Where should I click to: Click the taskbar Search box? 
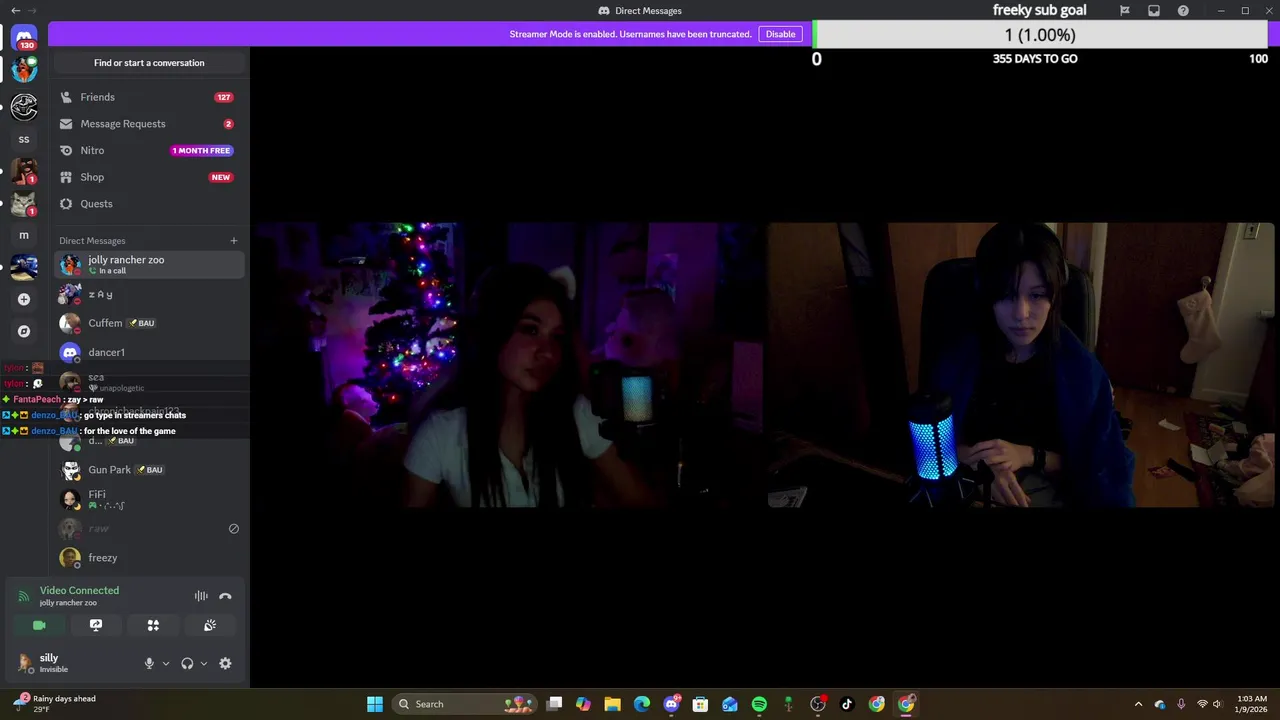pyautogui.click(x=465, y=704)
